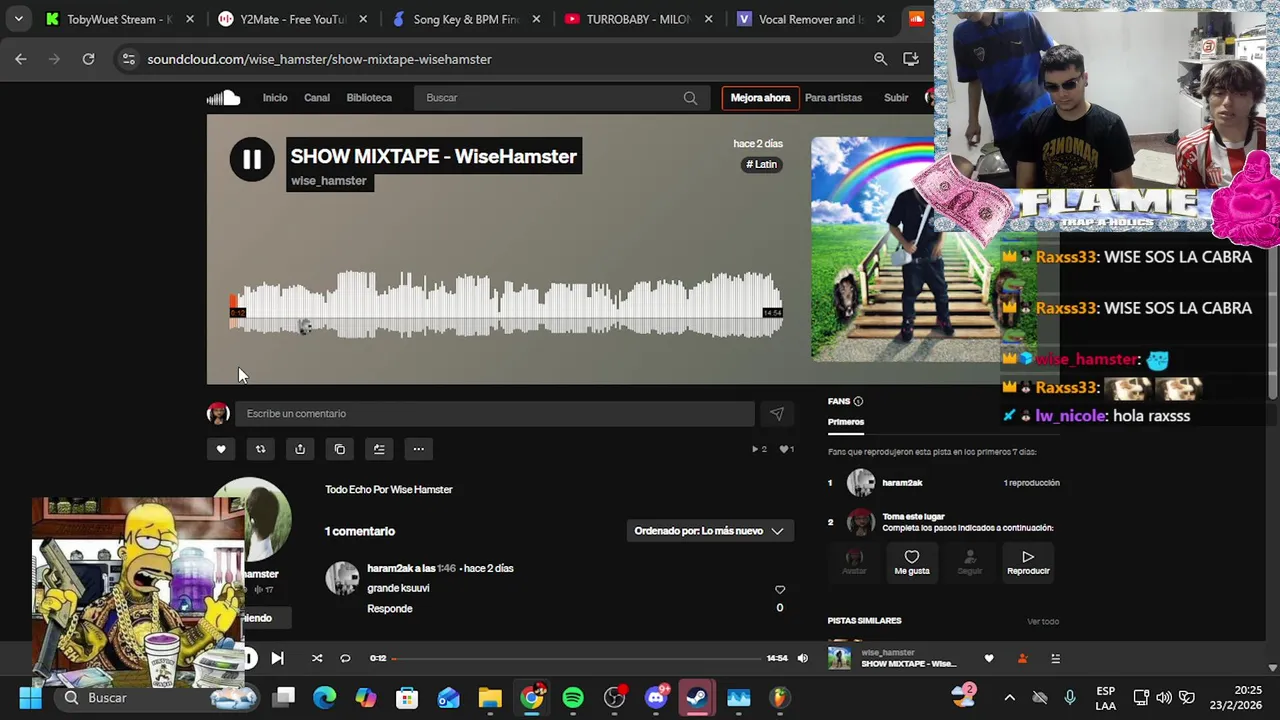This screenshot has width=1280, height=720.
Task: Open FL Studio from the taskbar
Action: coord(780,698)
